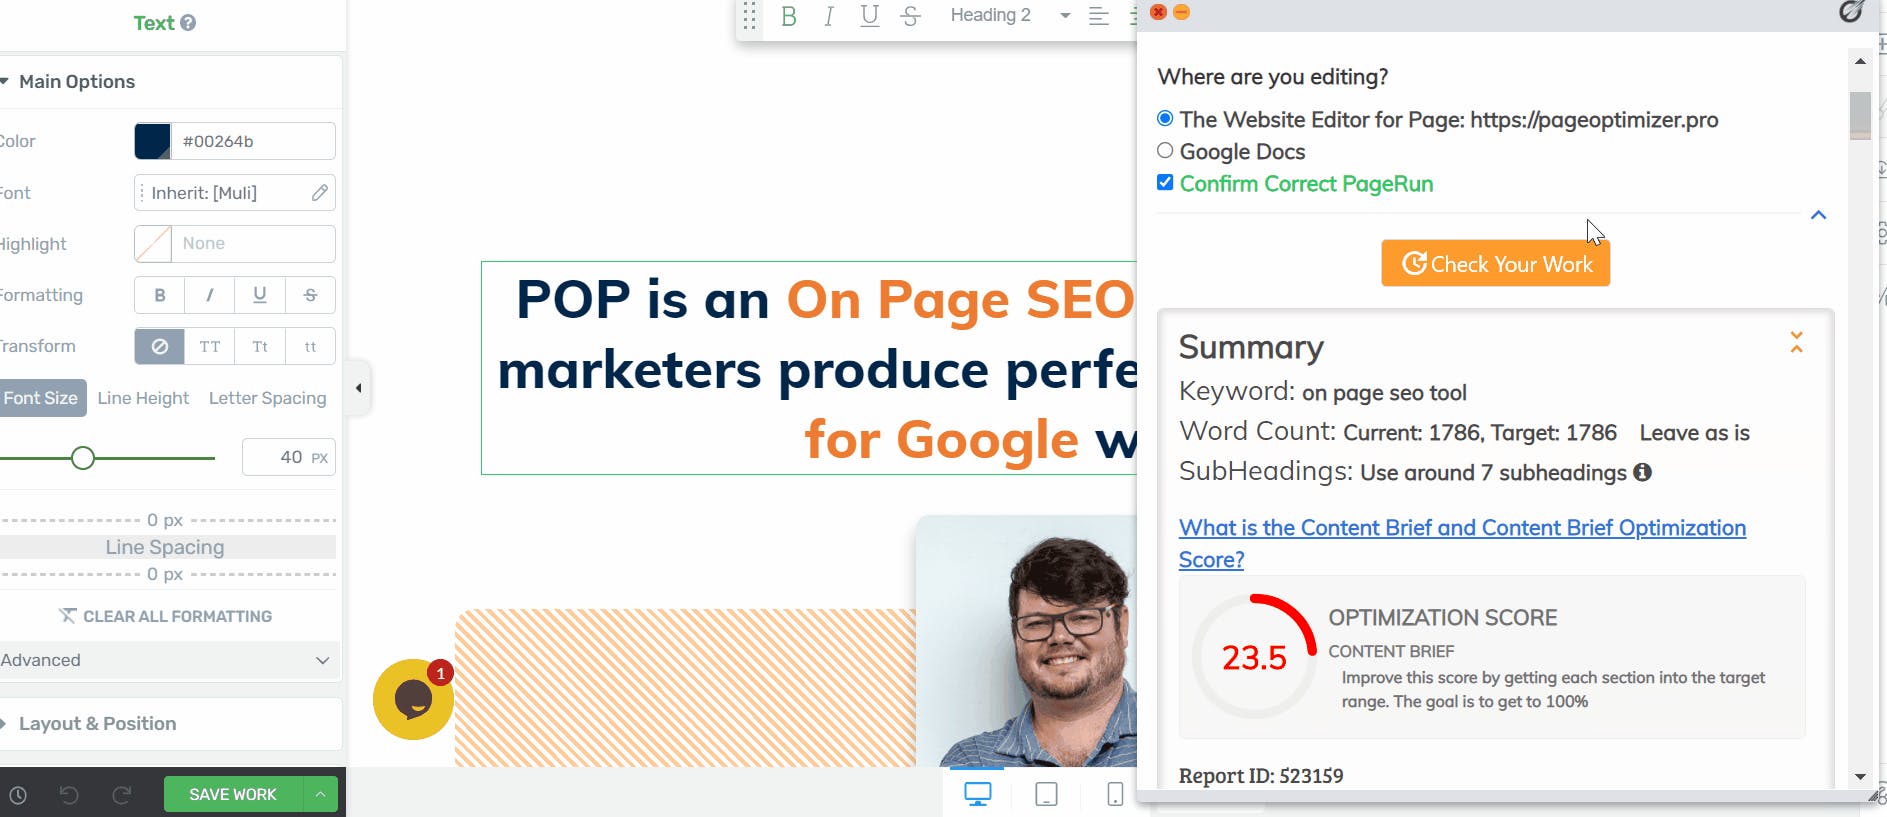This screenshot has width=1887, height=817.
Task: Click the undo icon
Action: click(69, 795)
